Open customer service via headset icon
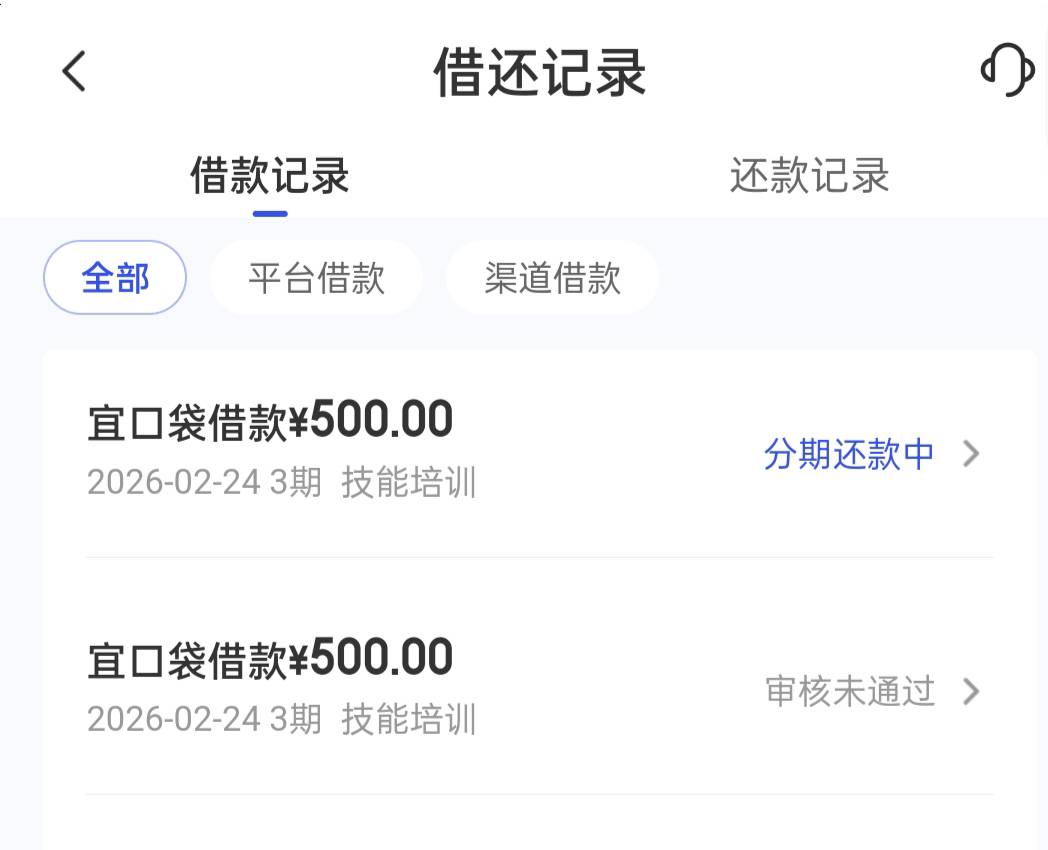The width and height of the screenshot is (1048, 850). click(1006, 71)
